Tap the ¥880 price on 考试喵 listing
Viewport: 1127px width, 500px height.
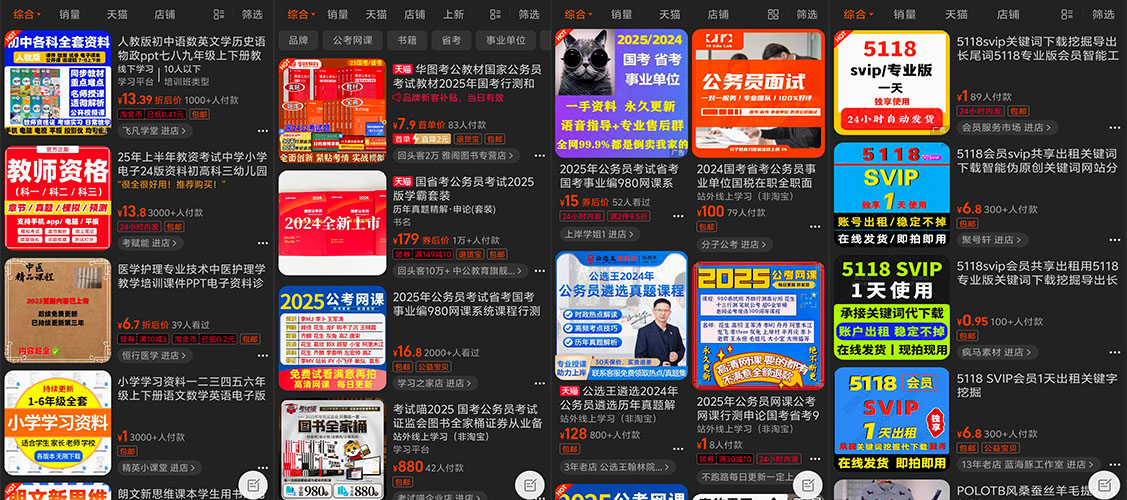click(x=407, y=467)
